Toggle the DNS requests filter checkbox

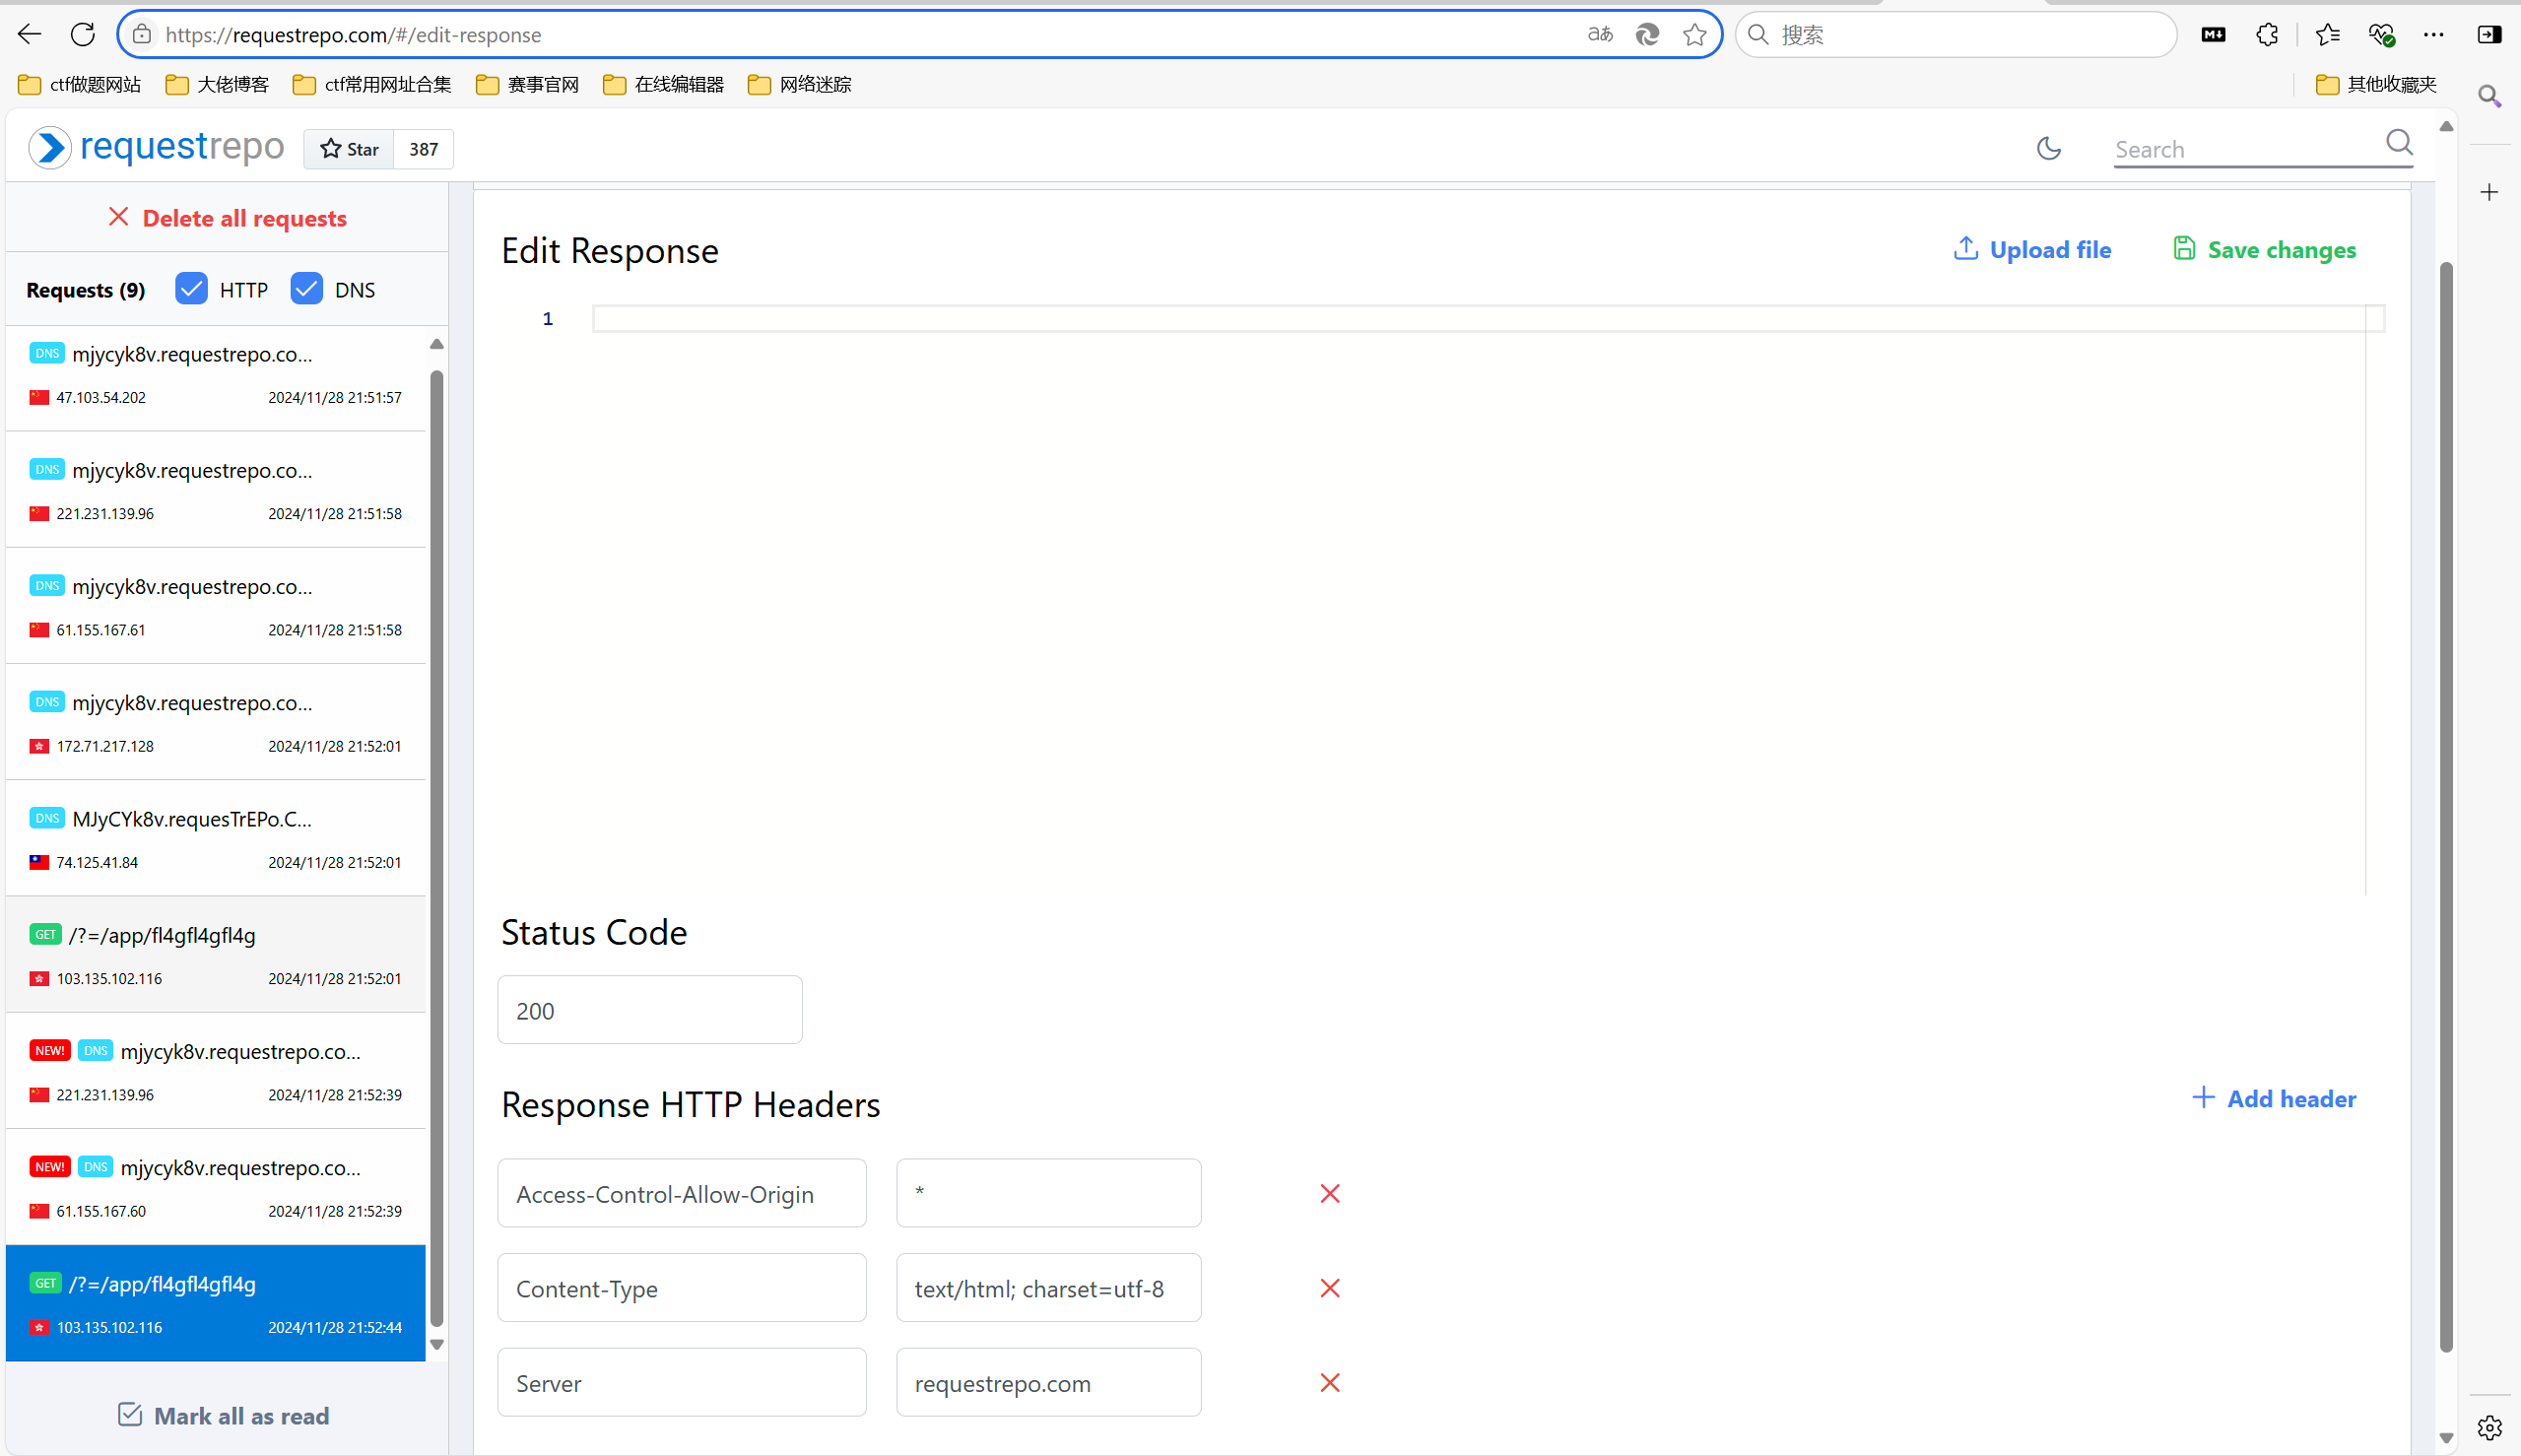306,288
